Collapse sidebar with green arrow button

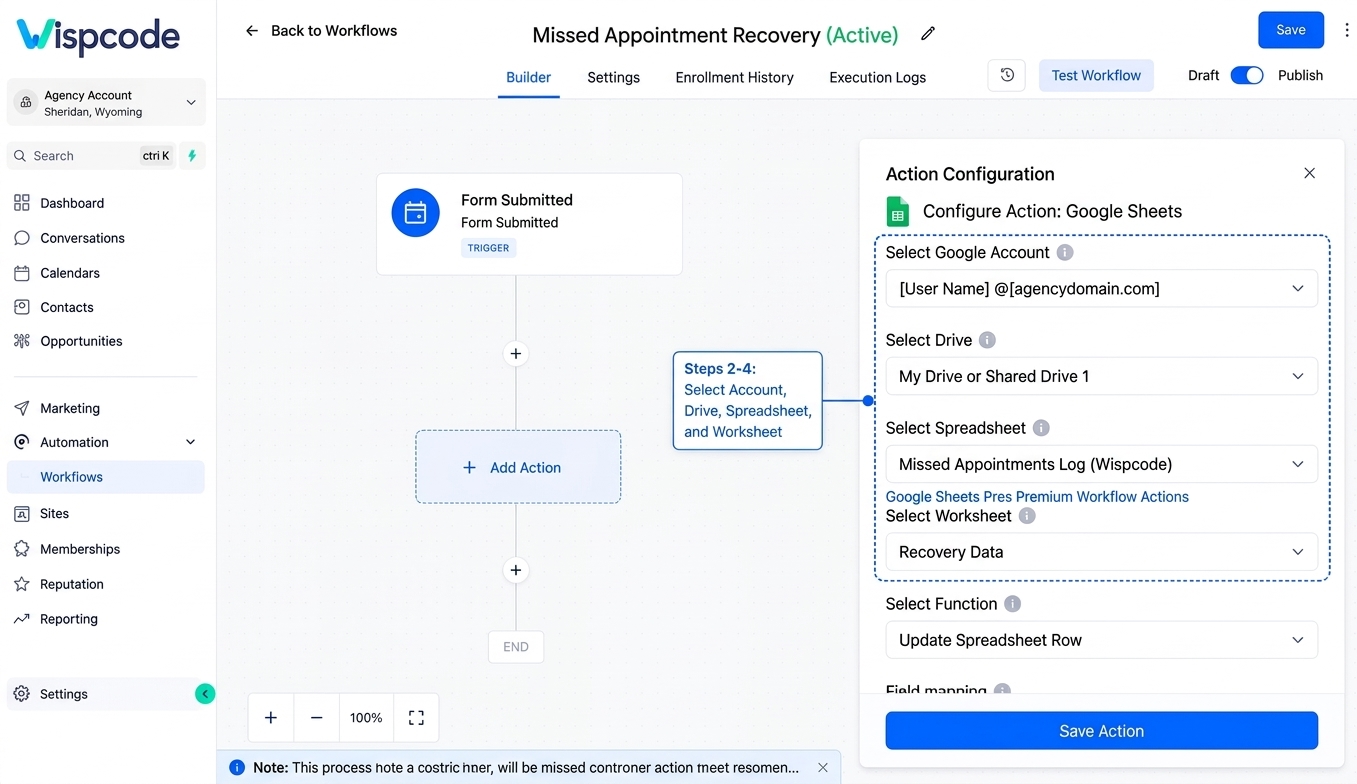[x=205, y=694]
